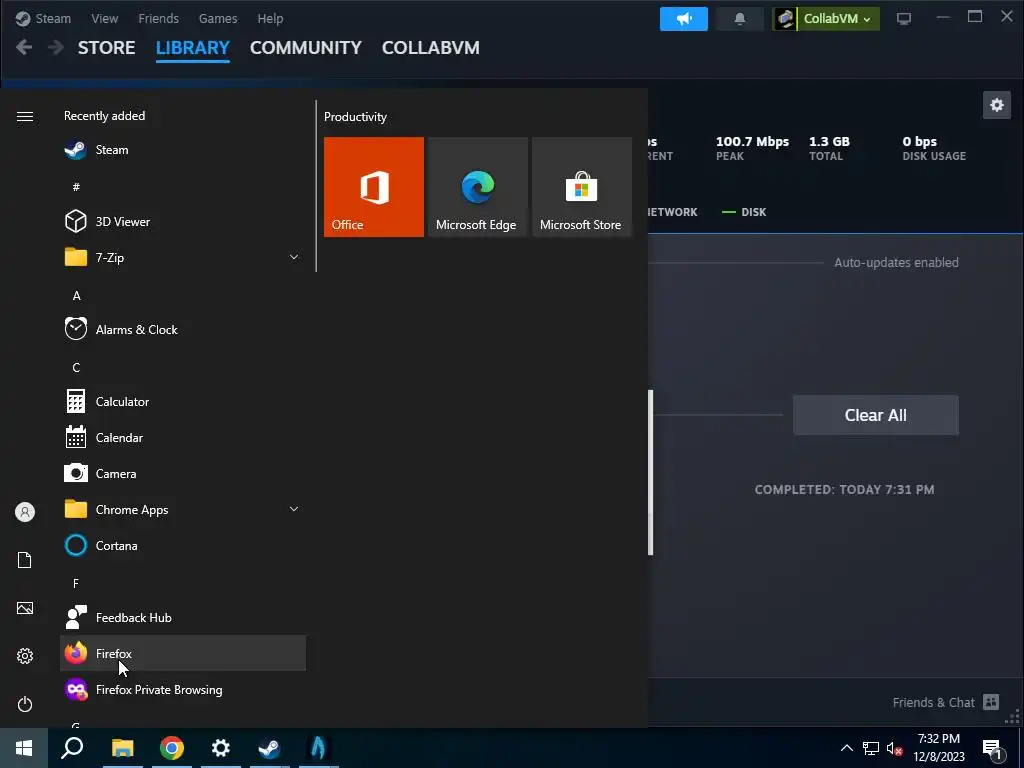
Task: Open Settings gear in Start sidebar
Action: click(x=25, y=656)
